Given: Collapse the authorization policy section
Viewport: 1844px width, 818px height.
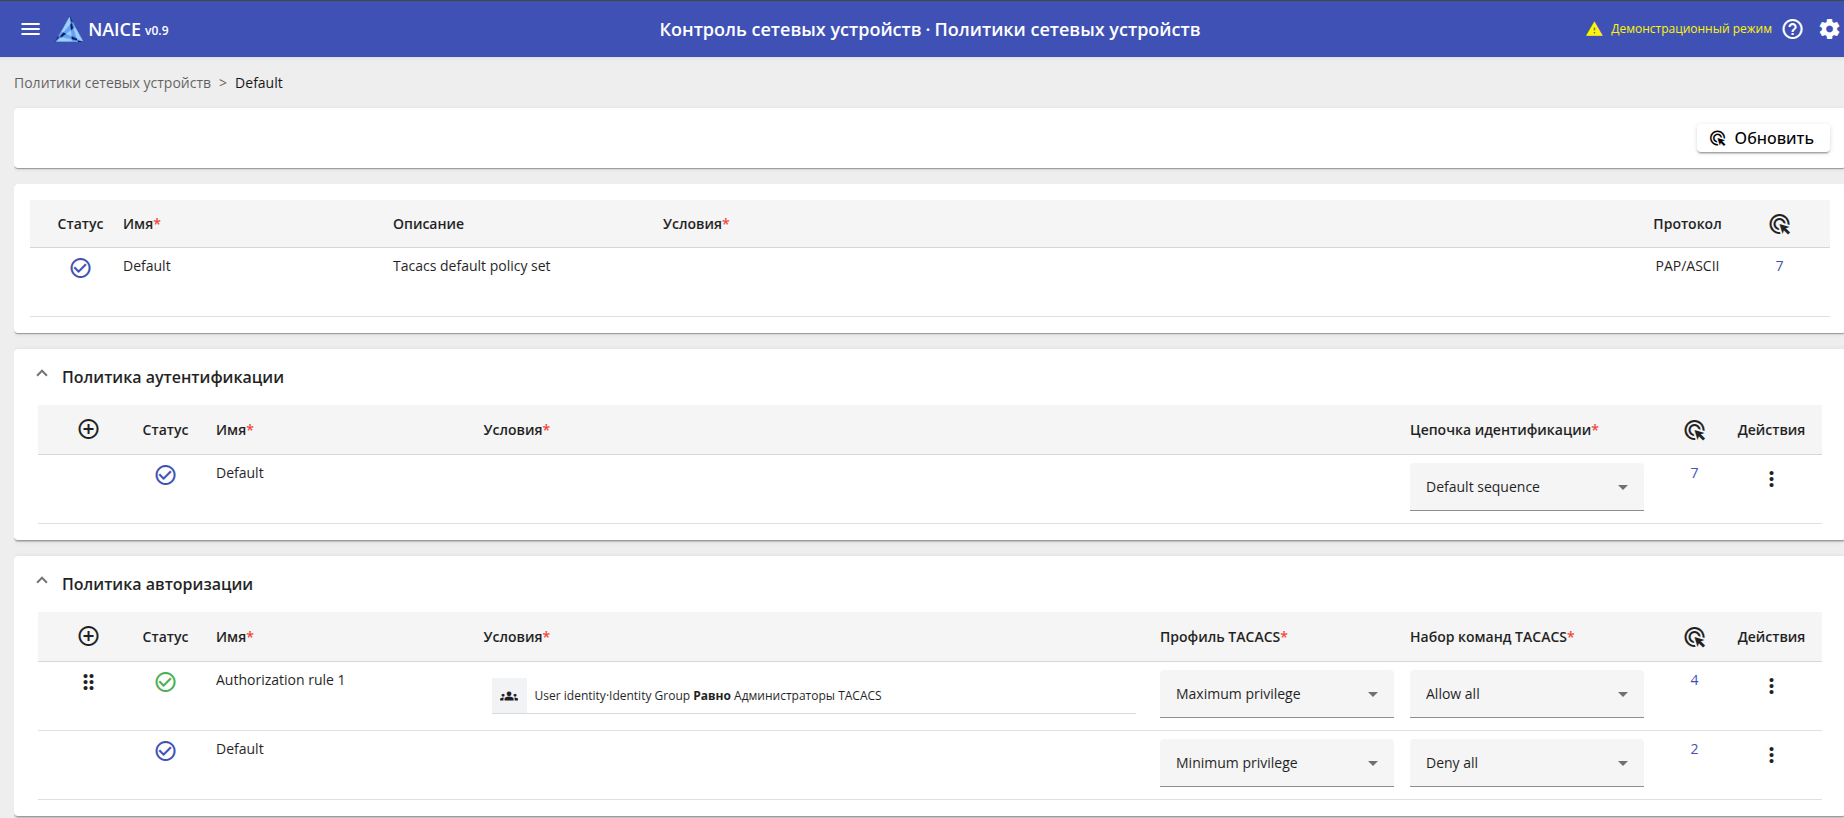Looking at the screenshot, I should [x=42, y=582].
